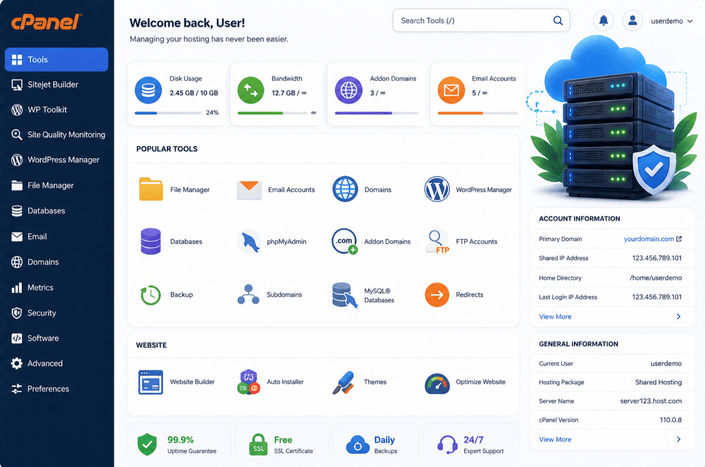Screen dimensions: 705x467
Task: Click the Addon Domains purple progress bar
Action: (x=376, y=113)
